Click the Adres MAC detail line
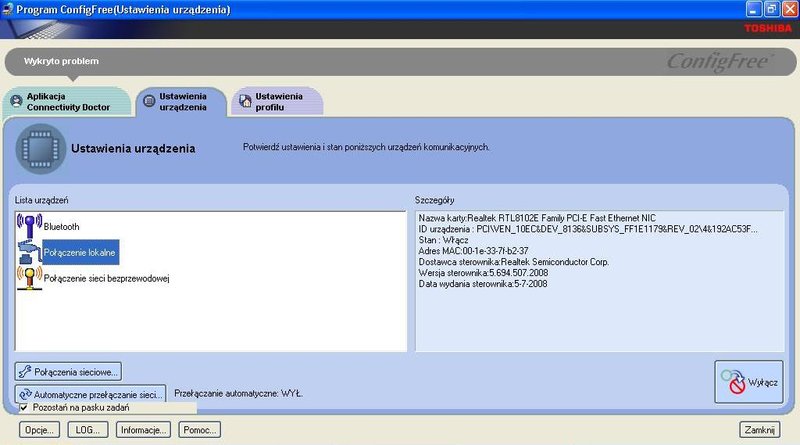Viewport: 800px width, 445px height. click(473, 251)
